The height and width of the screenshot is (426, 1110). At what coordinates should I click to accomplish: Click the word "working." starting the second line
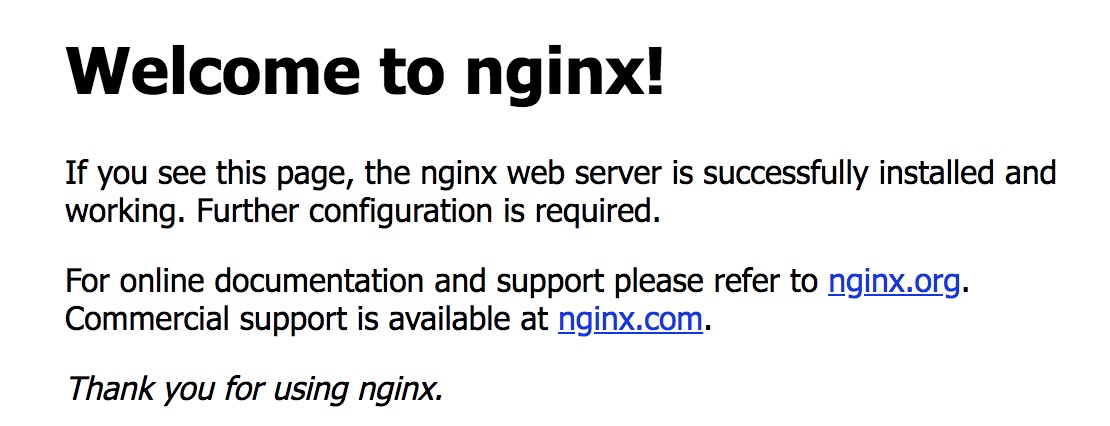pos(125,212)
